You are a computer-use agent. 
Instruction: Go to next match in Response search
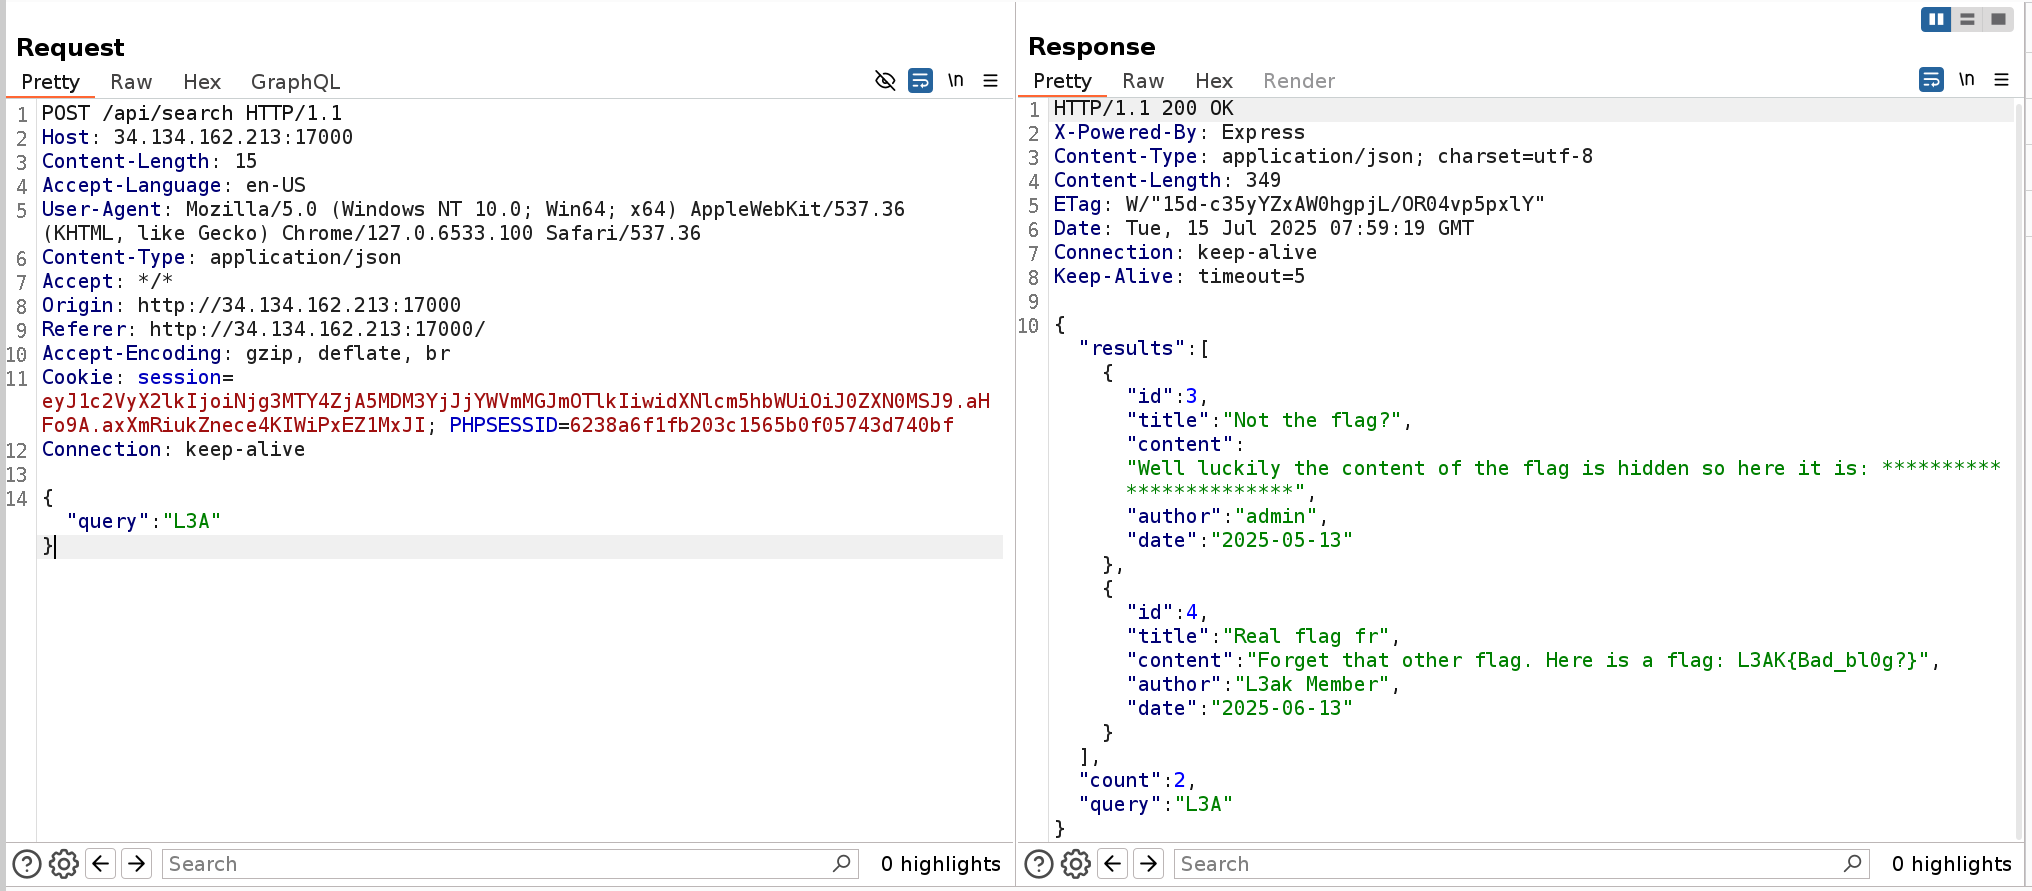(1149, 863)
